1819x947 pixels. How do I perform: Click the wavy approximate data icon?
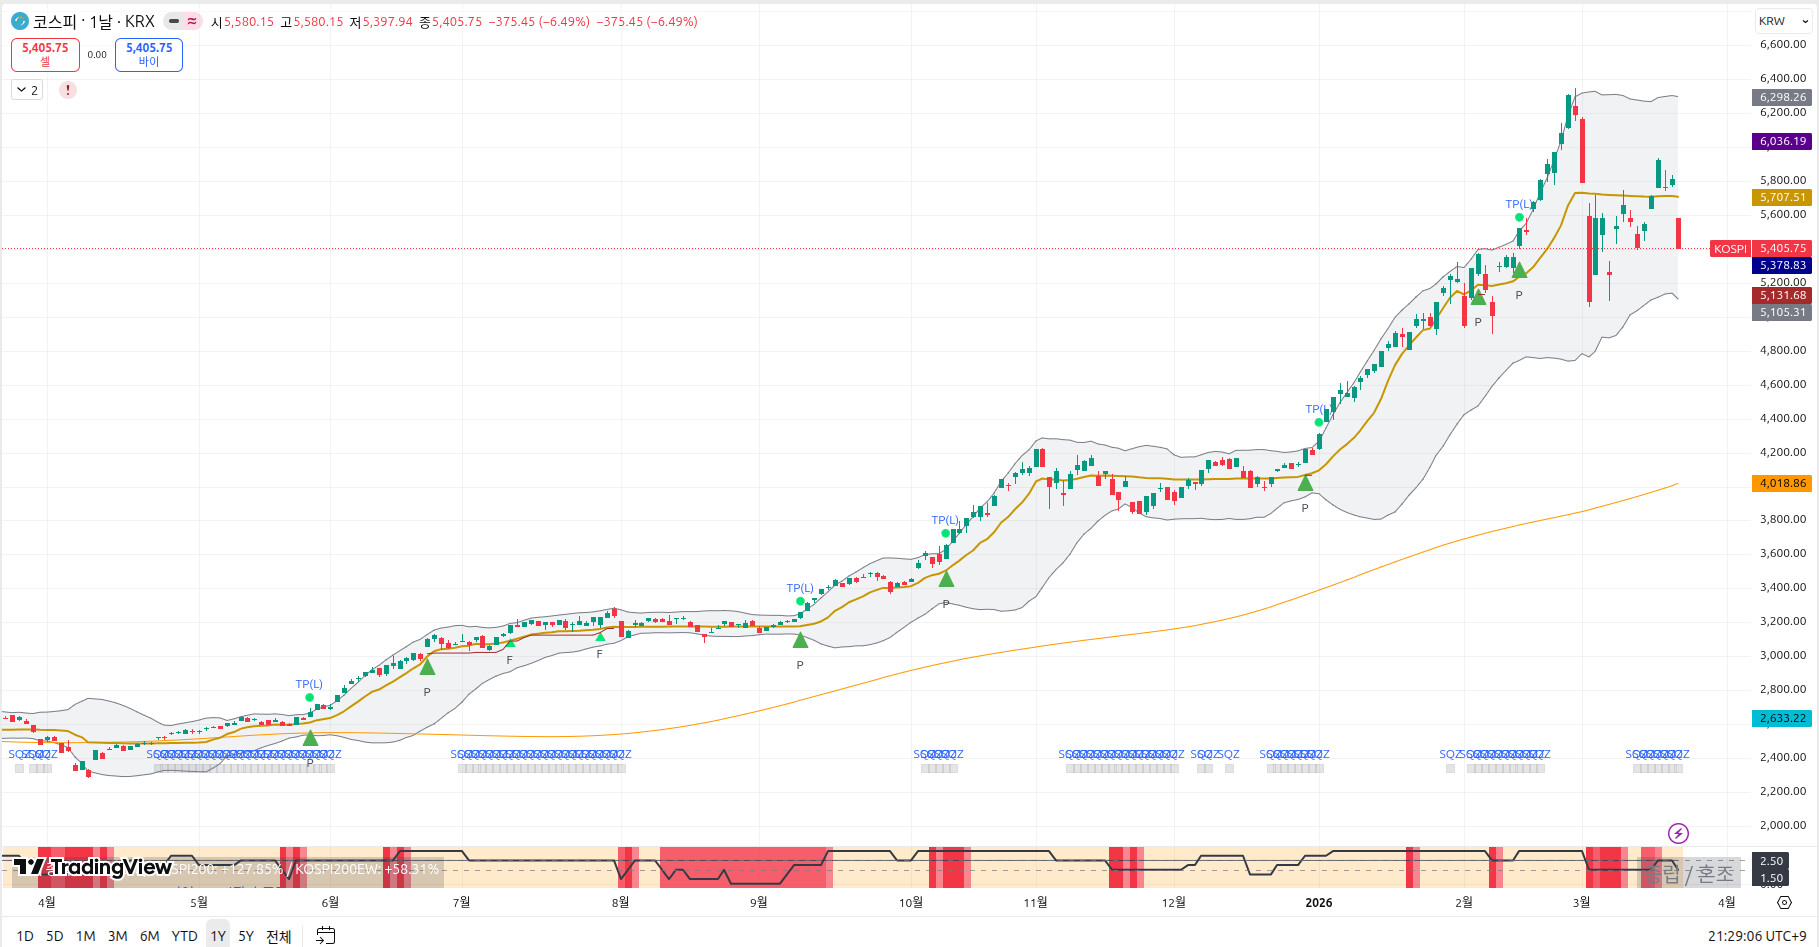point(192,21)
